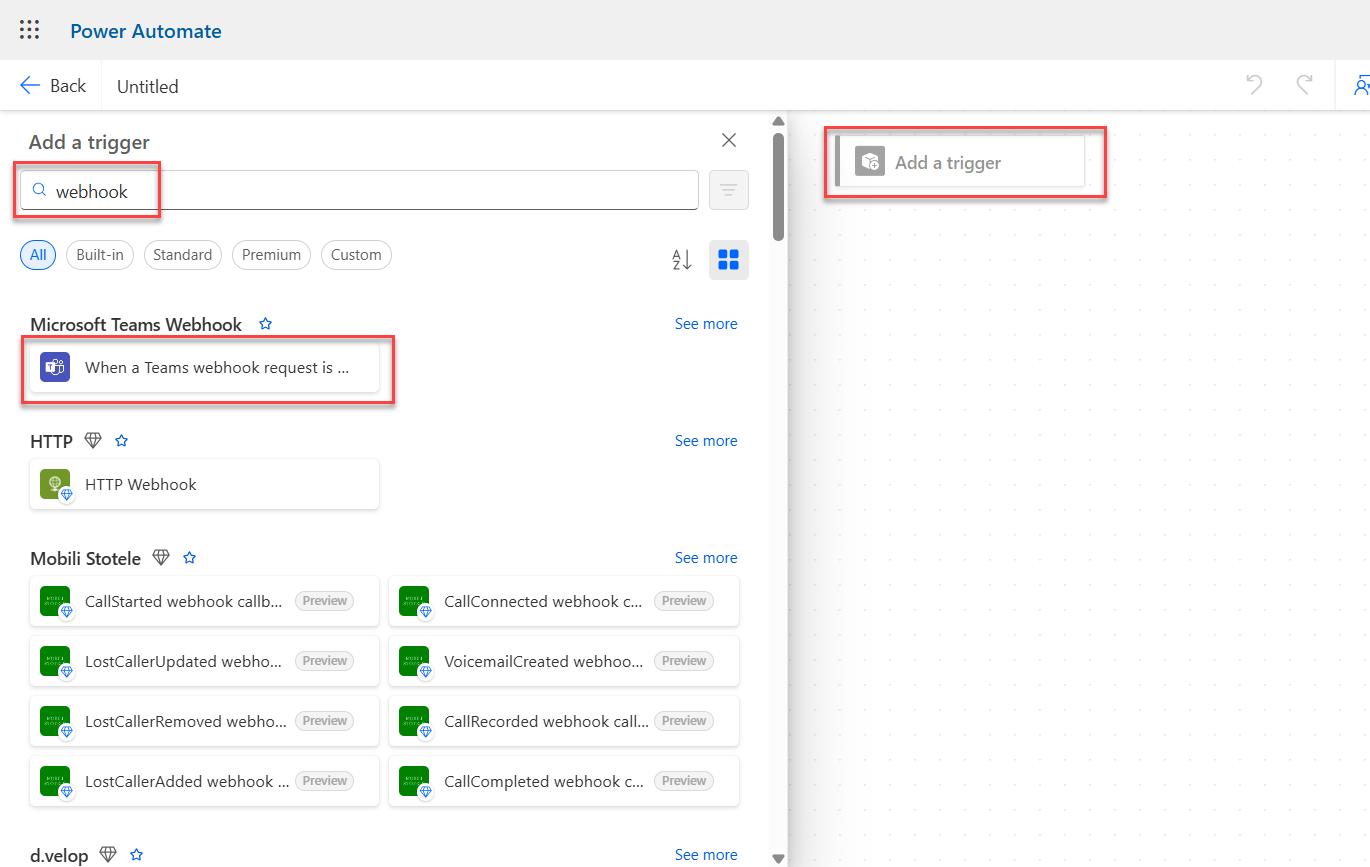The height and width of the screenshot is (867, 1370).
Task: Click the Undo arrow icon
Action: coord(1254,85)
